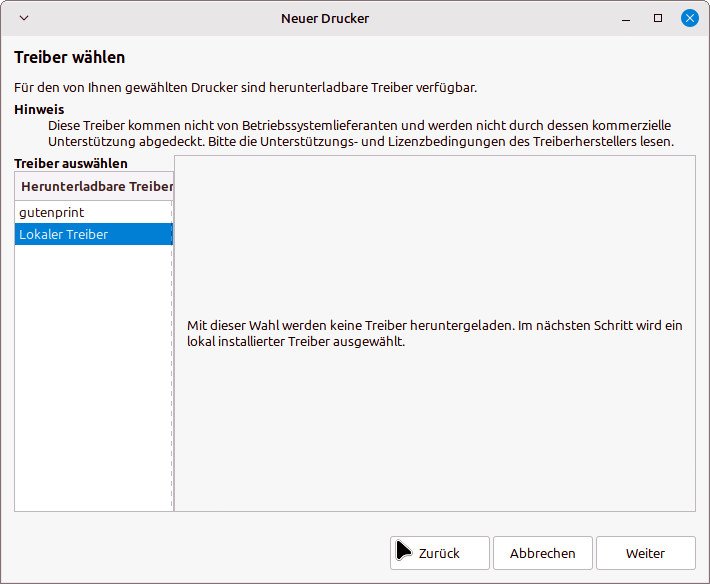The width and height of the screenshot is (710, 584).
Task: Click the Treiber wählen heading
Action: [x=70, y=57]
